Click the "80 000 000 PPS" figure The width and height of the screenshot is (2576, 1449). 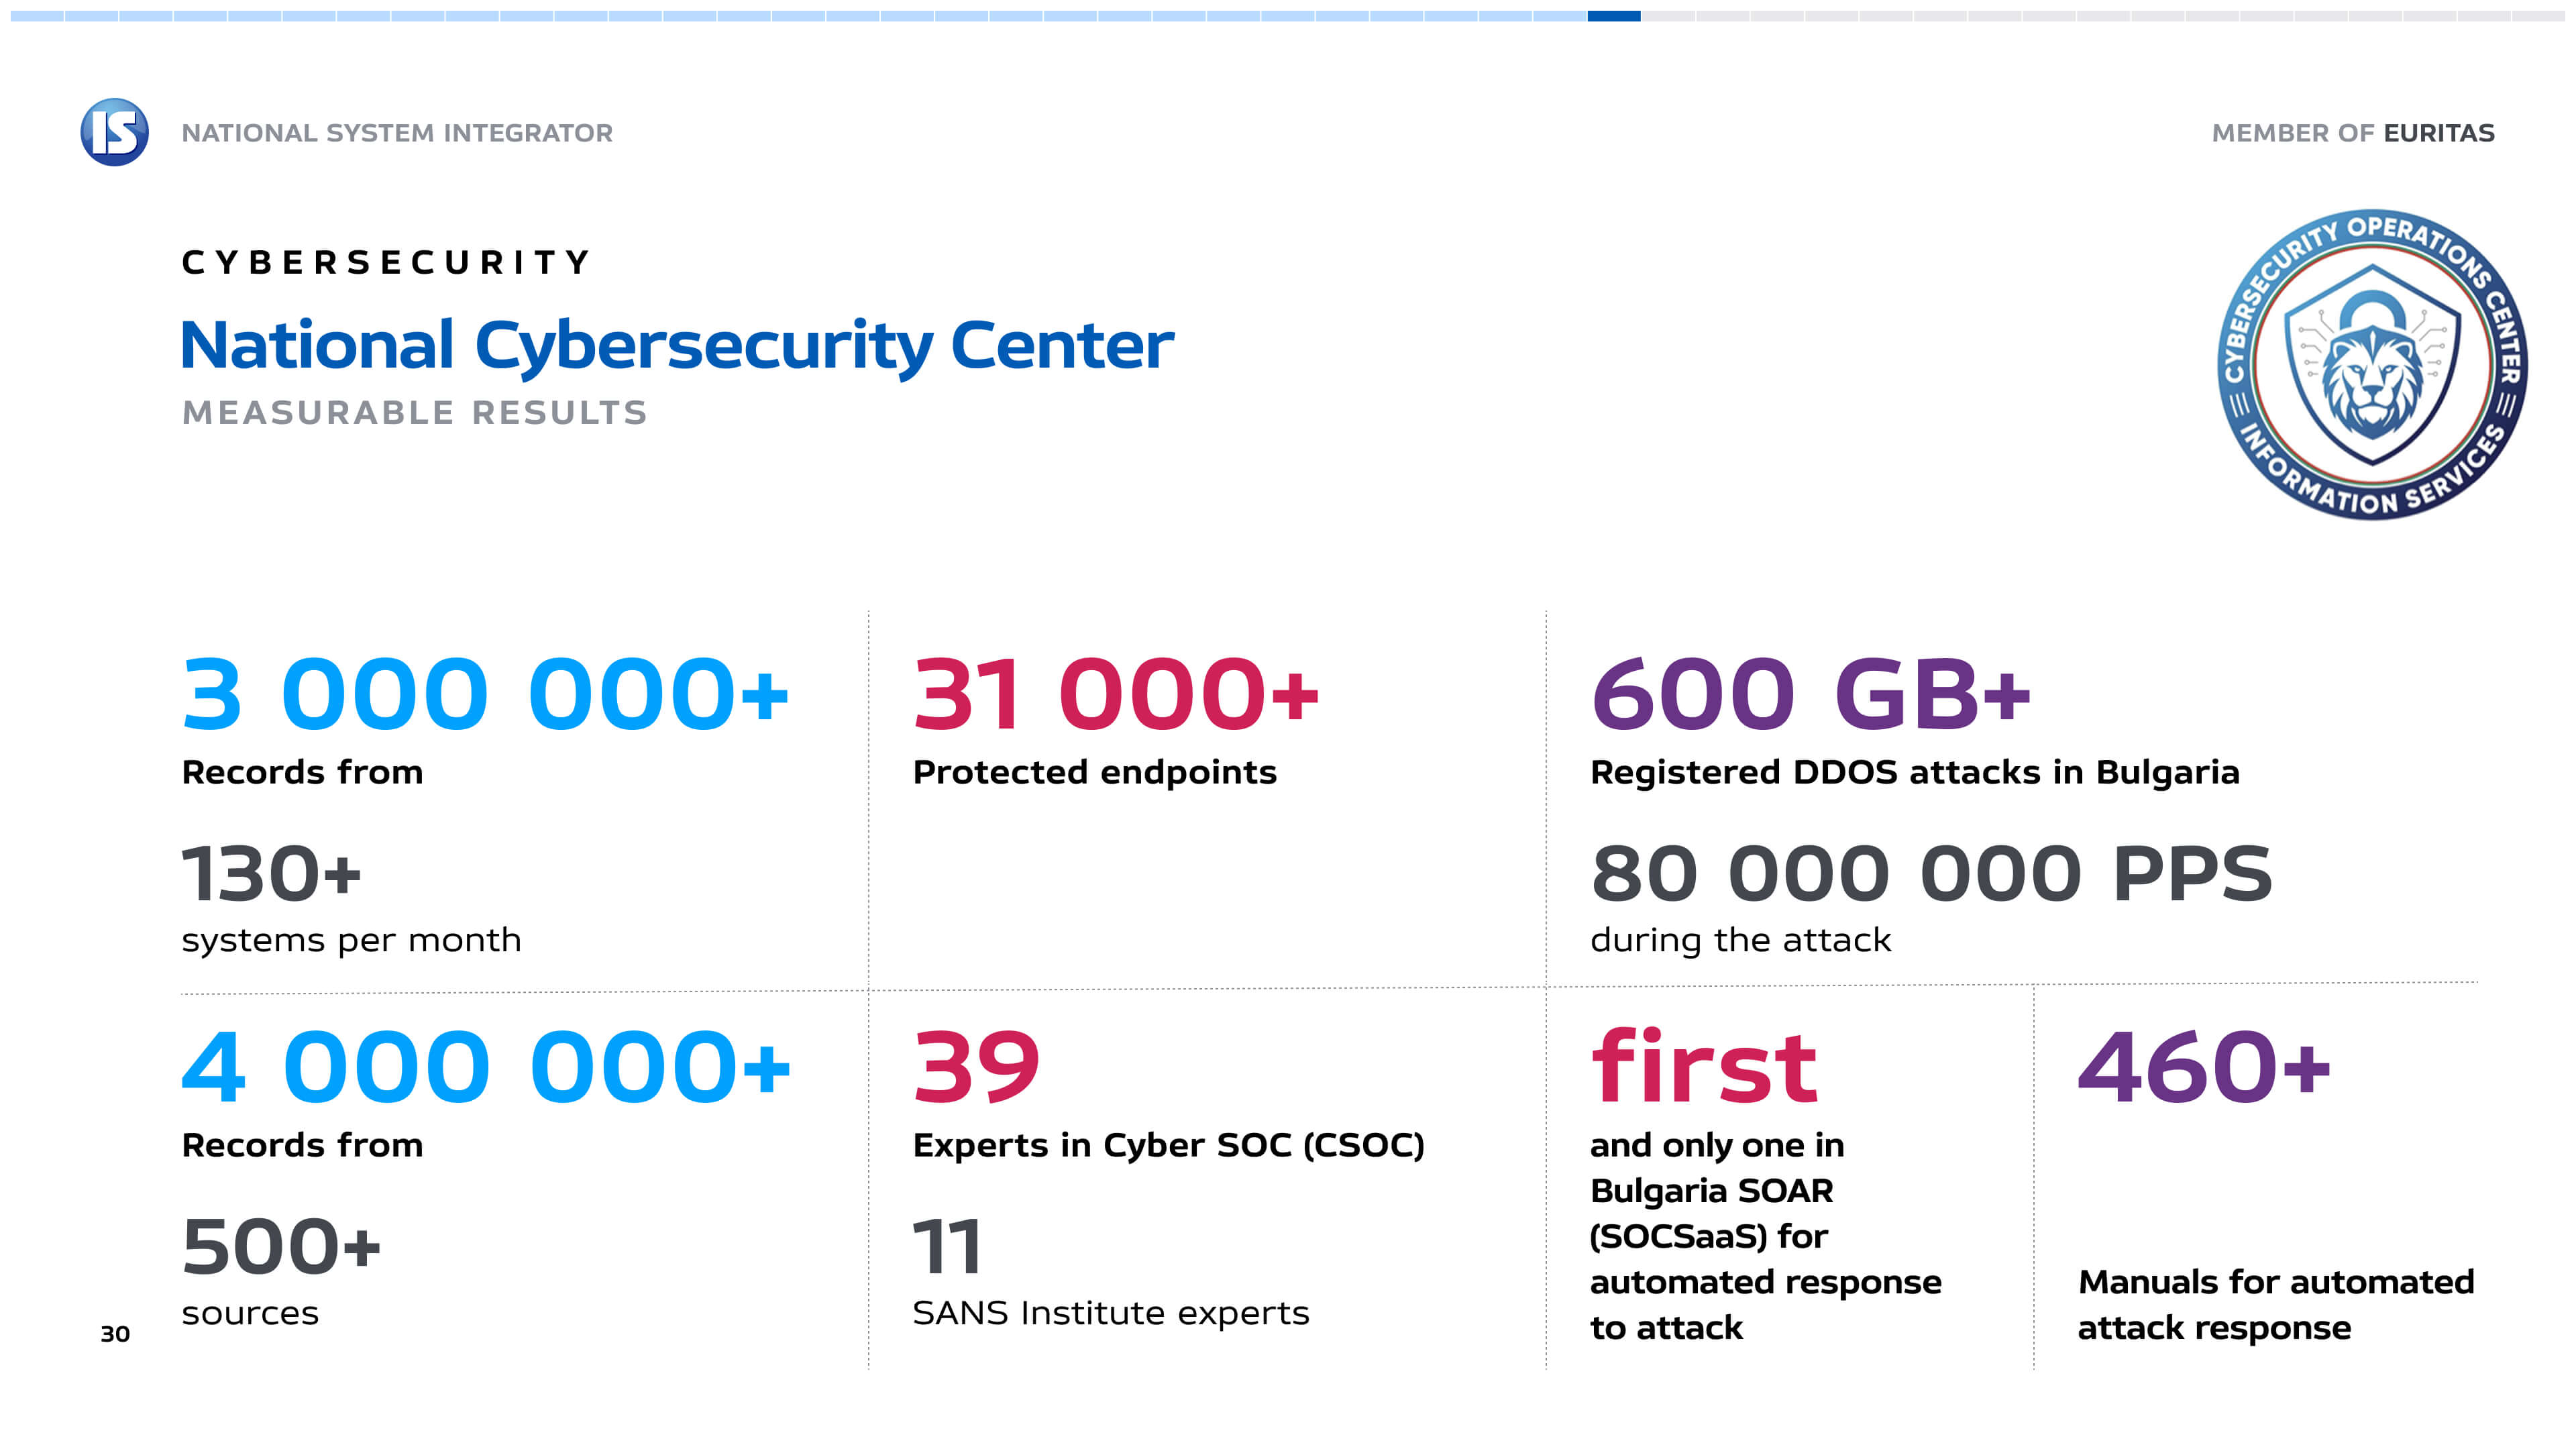1931,874
